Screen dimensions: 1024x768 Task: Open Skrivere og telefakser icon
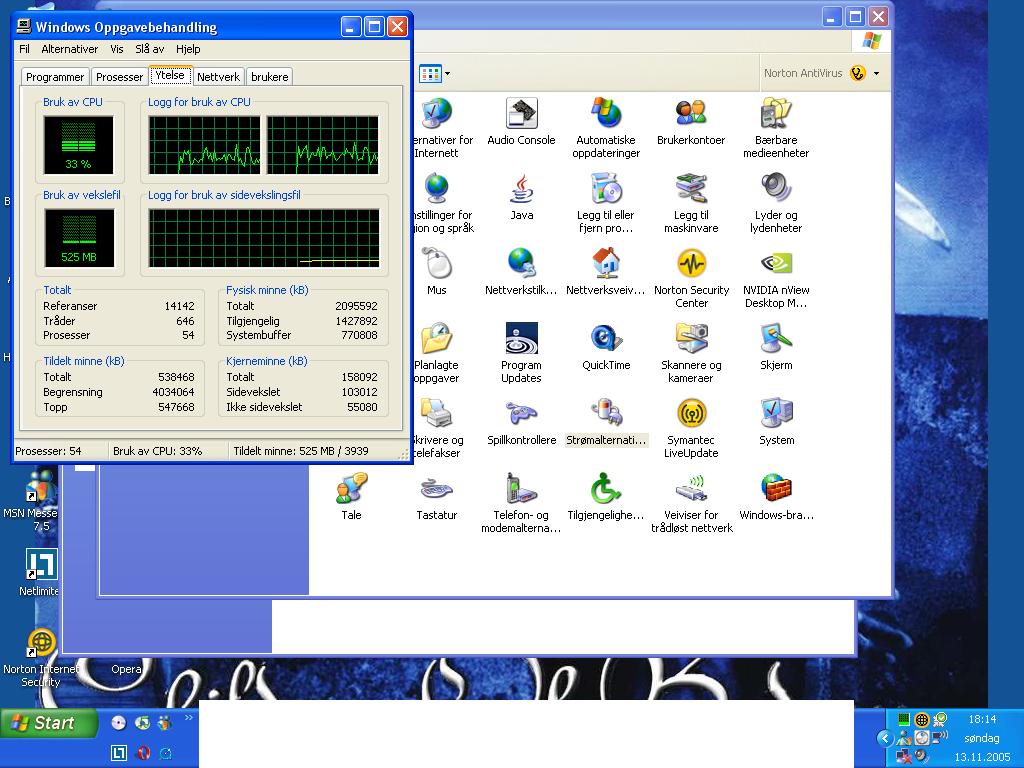[x=437, y=428]
